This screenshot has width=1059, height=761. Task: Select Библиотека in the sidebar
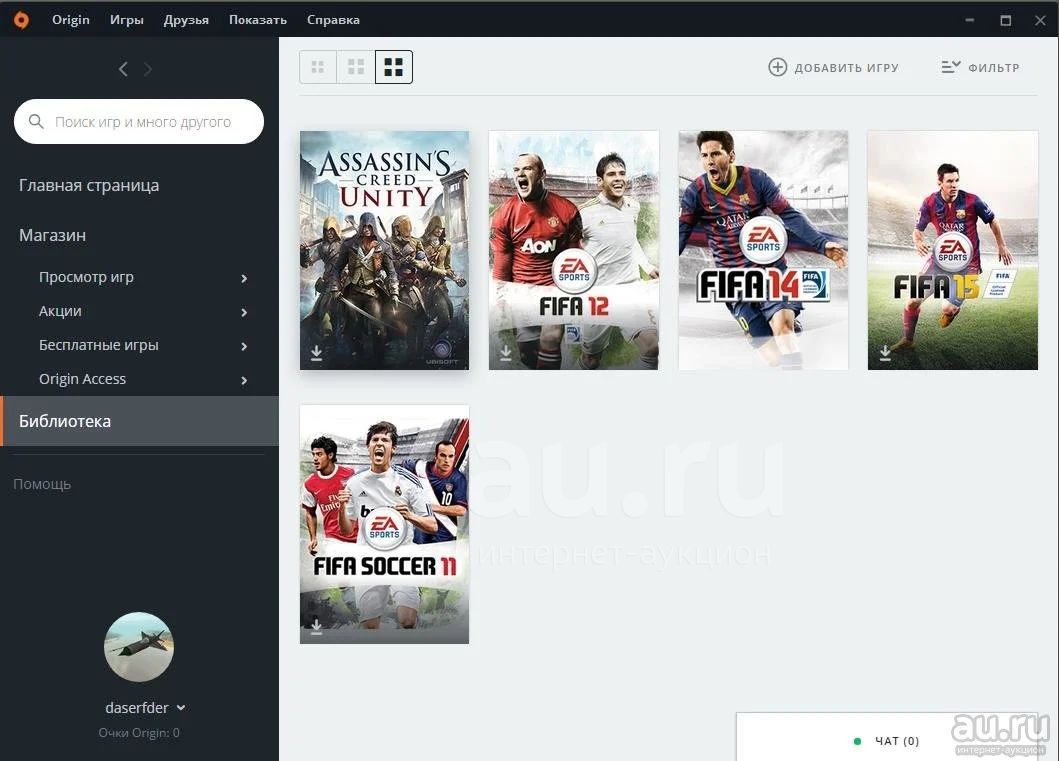(139, 421)
